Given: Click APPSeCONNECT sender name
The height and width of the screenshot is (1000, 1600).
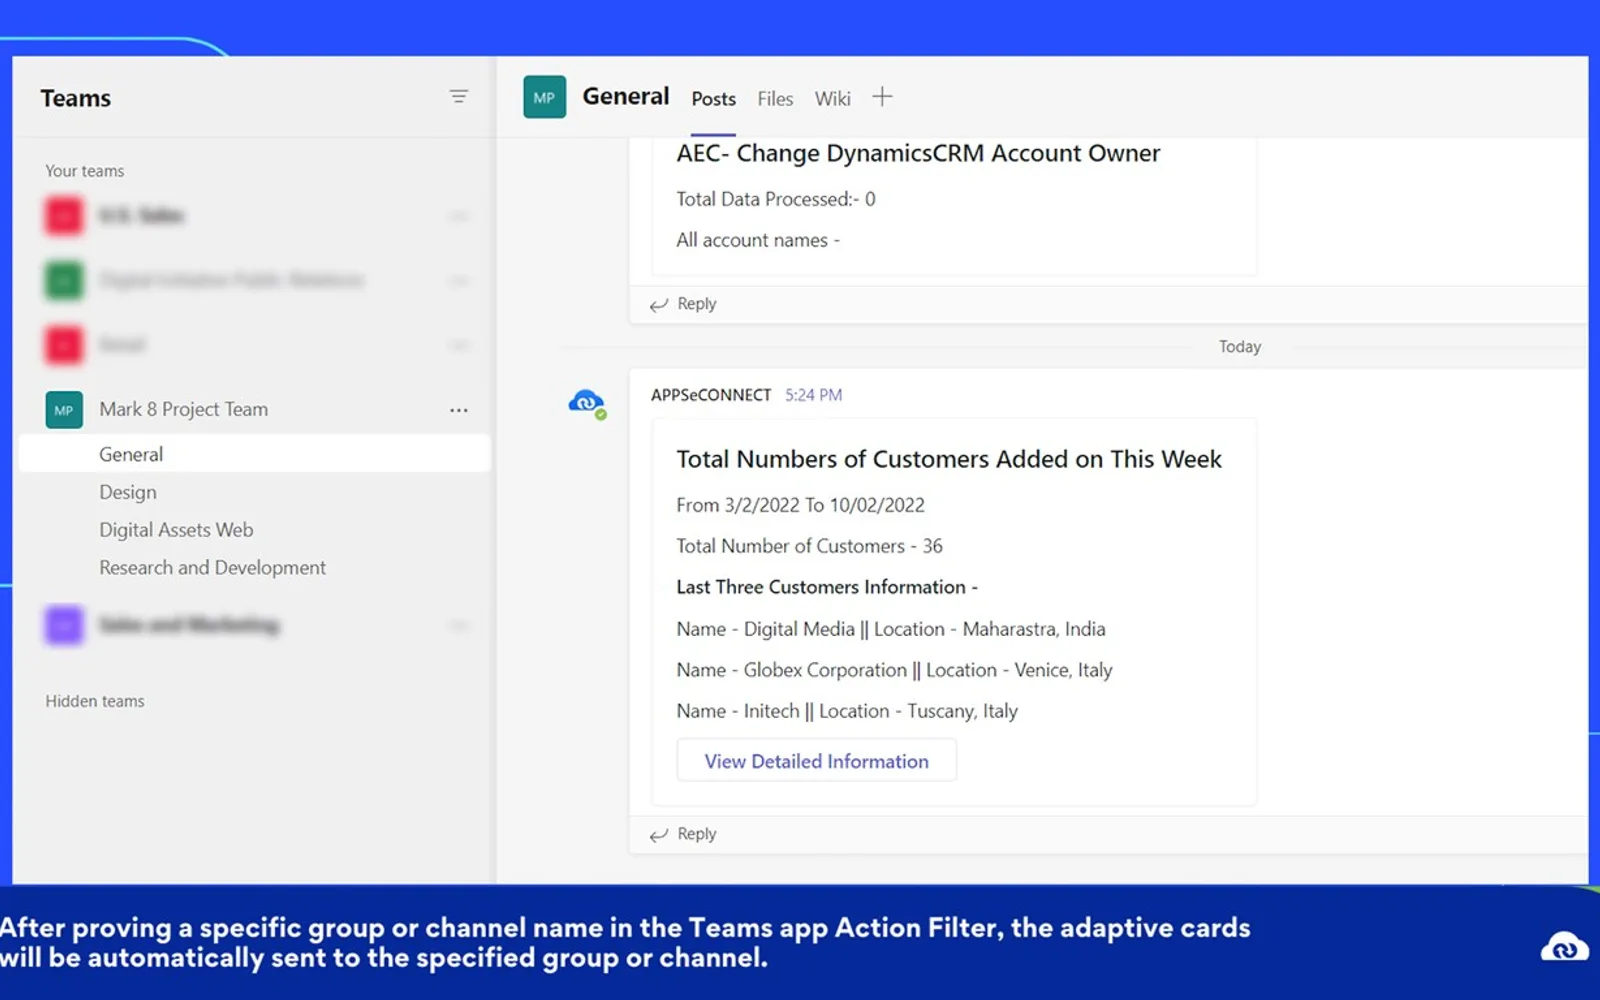Looking at the screenshot, I should pyautogui.click(x=711, y=395).
